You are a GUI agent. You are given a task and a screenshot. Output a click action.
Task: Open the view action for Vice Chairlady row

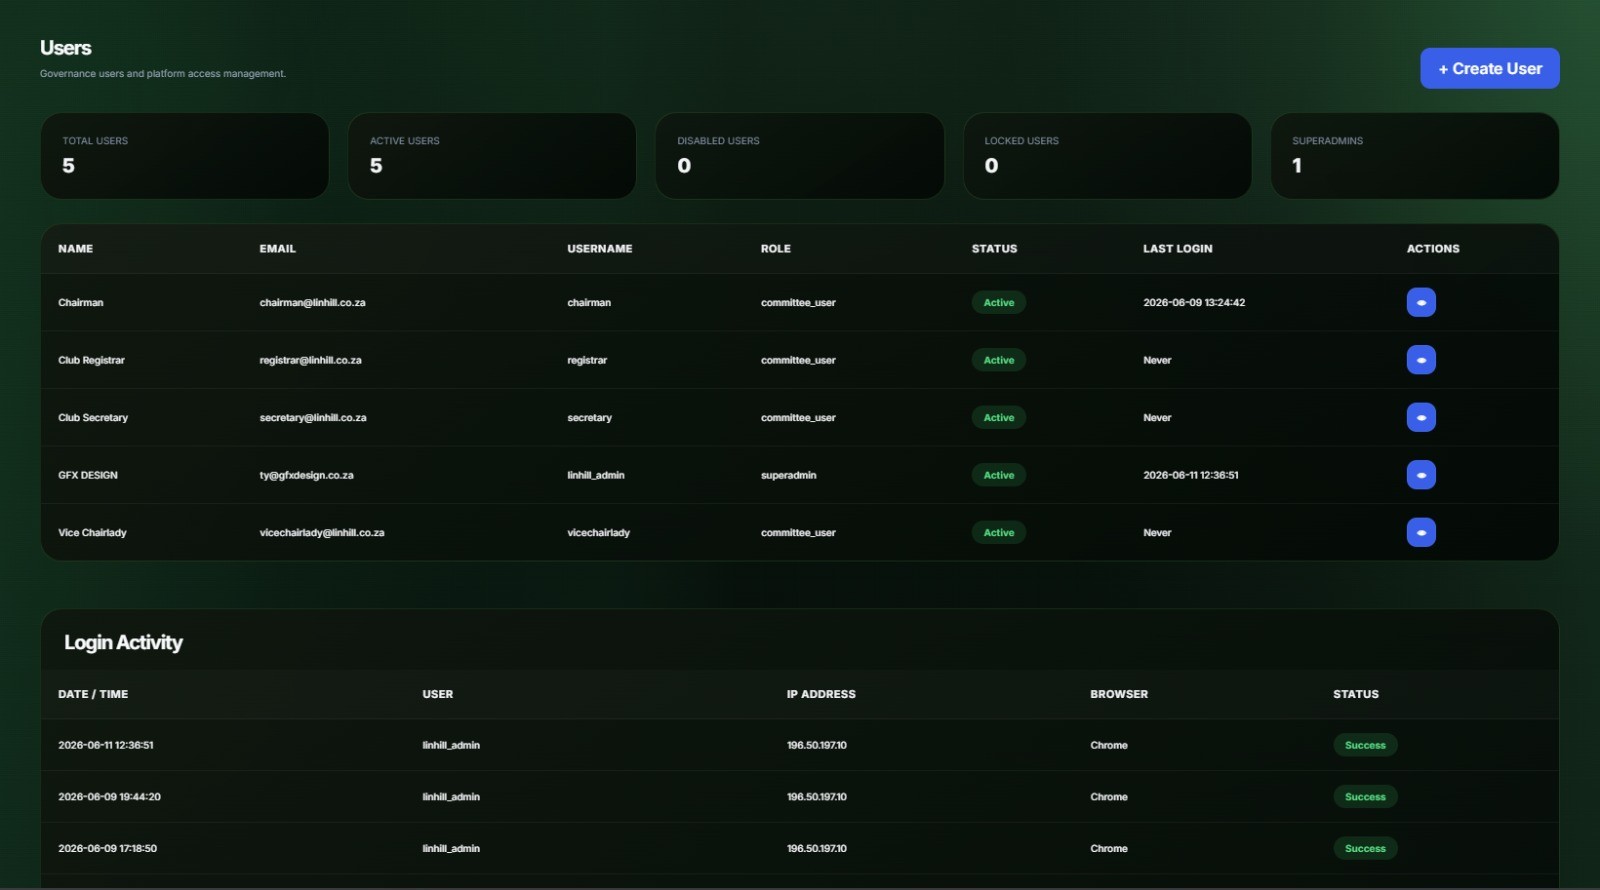pos(1421,532)
